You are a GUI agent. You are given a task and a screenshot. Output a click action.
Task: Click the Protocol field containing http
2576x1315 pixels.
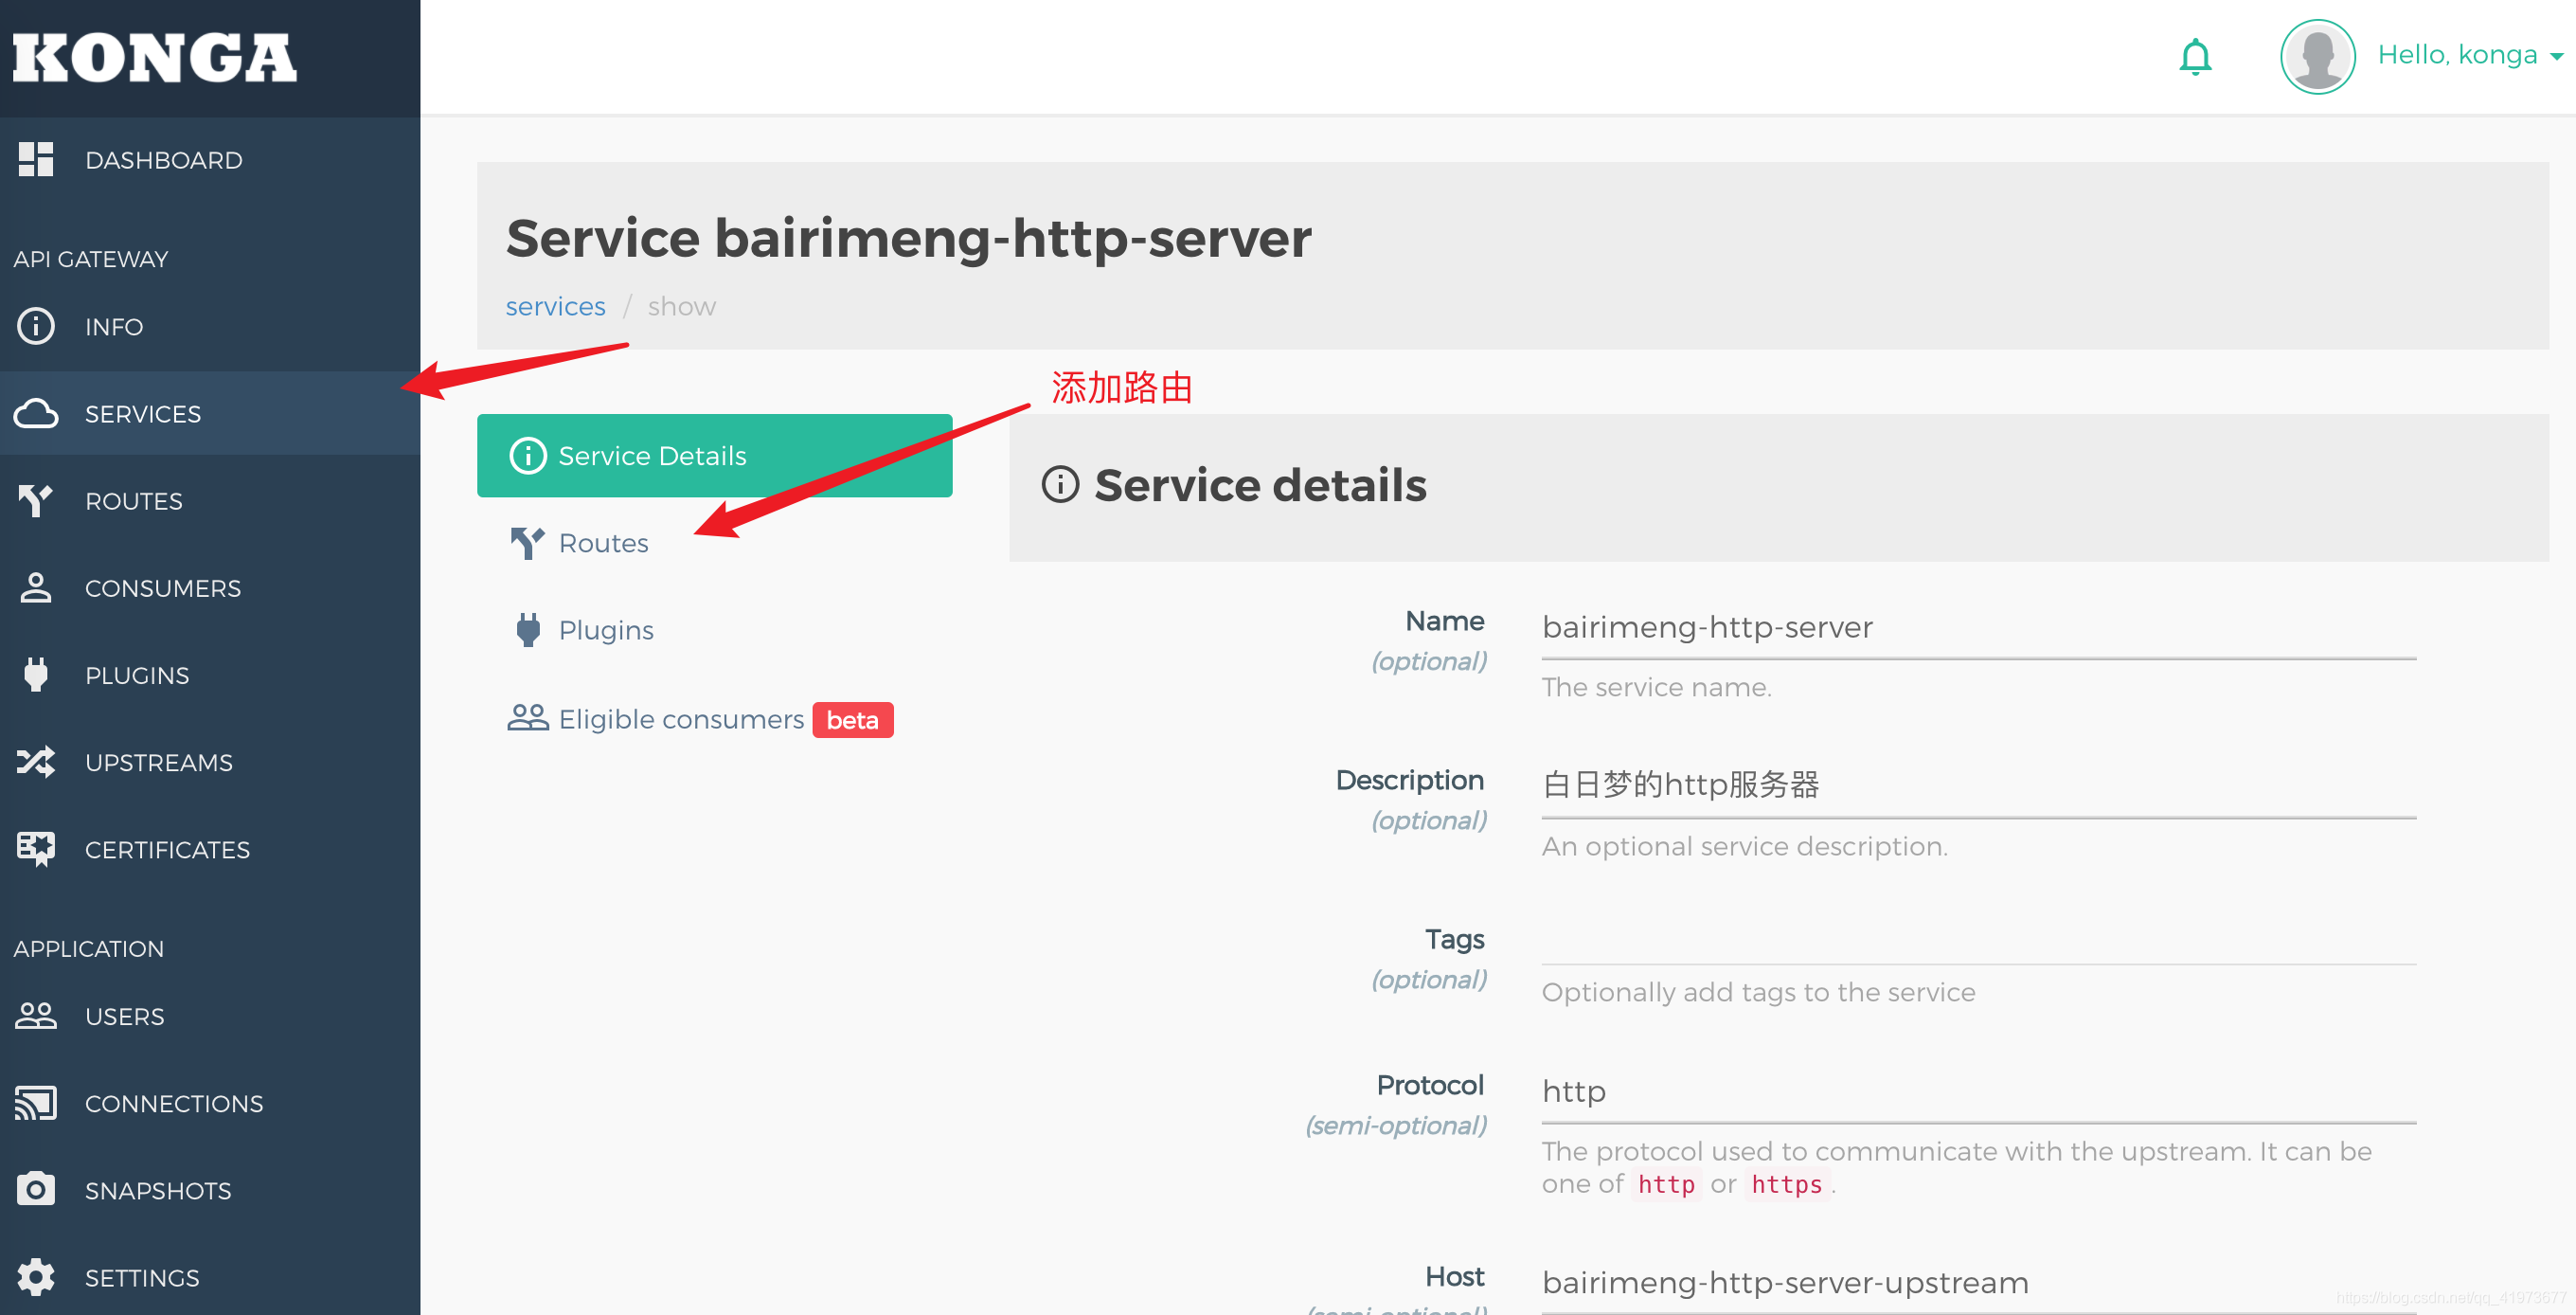click(1977, 1092)
